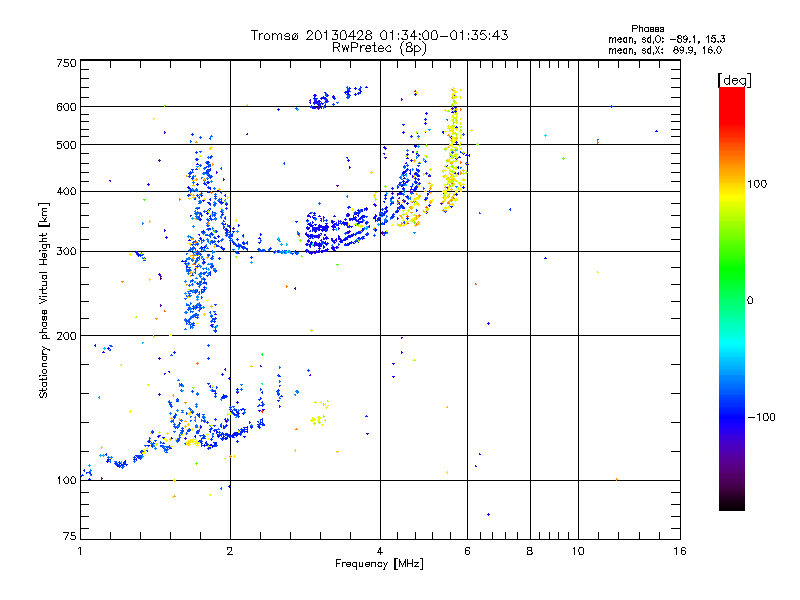Click the y-axis tick label '200'
The width and height of the screenshot is (800, 600).
pyautogui.click(x=66, y=336)
